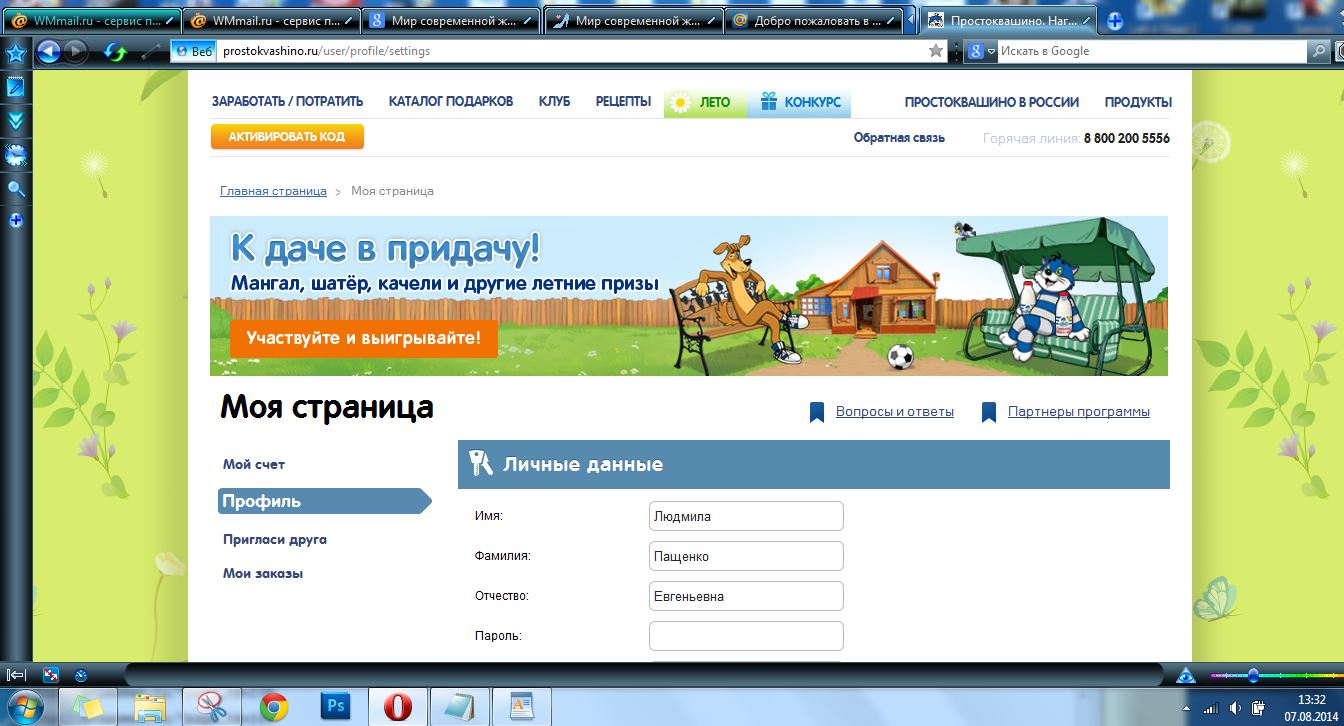This screenshot has height=726, width=1344.
Task: Click the Фамилия field containing Пащенко
Action: coord(746,556)
